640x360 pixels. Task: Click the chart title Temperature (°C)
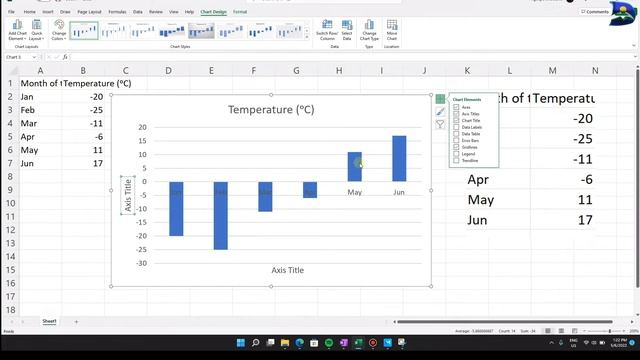[271, 110]
